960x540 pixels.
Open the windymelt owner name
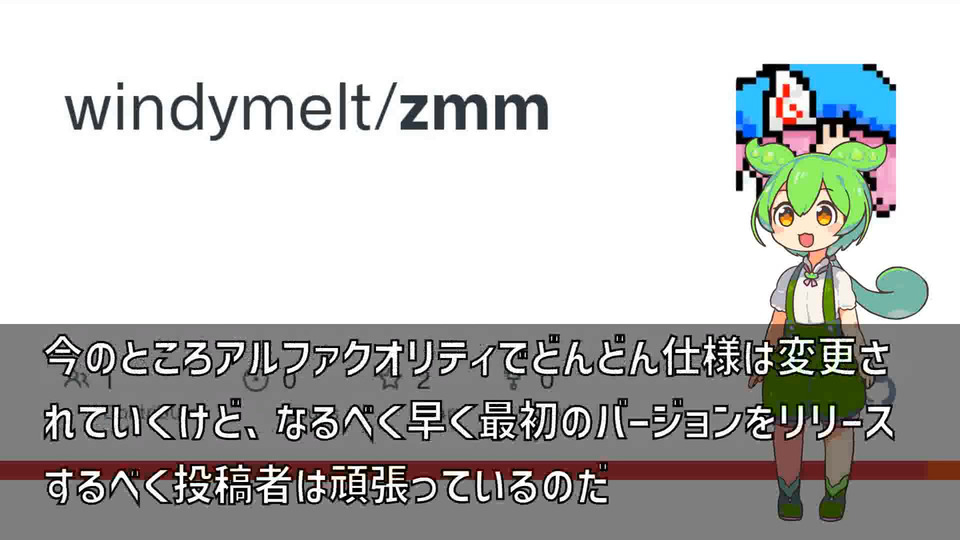[217, 110]
